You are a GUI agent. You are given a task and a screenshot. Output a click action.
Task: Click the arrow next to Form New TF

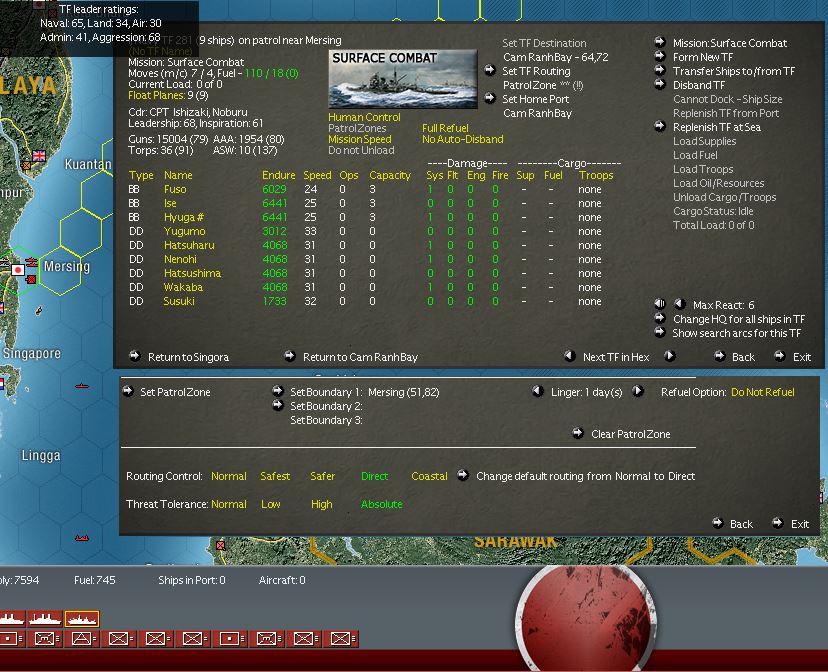coord(660,56)
